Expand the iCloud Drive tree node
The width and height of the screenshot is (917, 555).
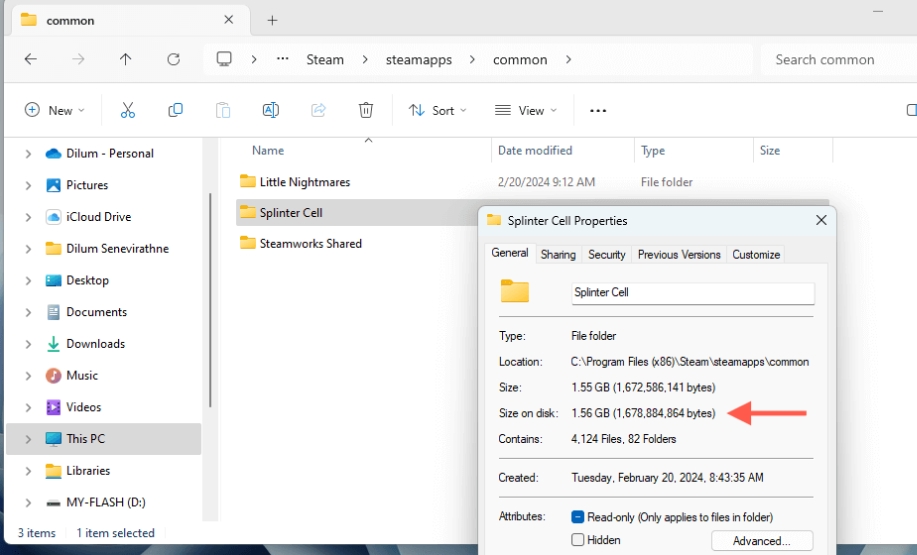point(28,217)
